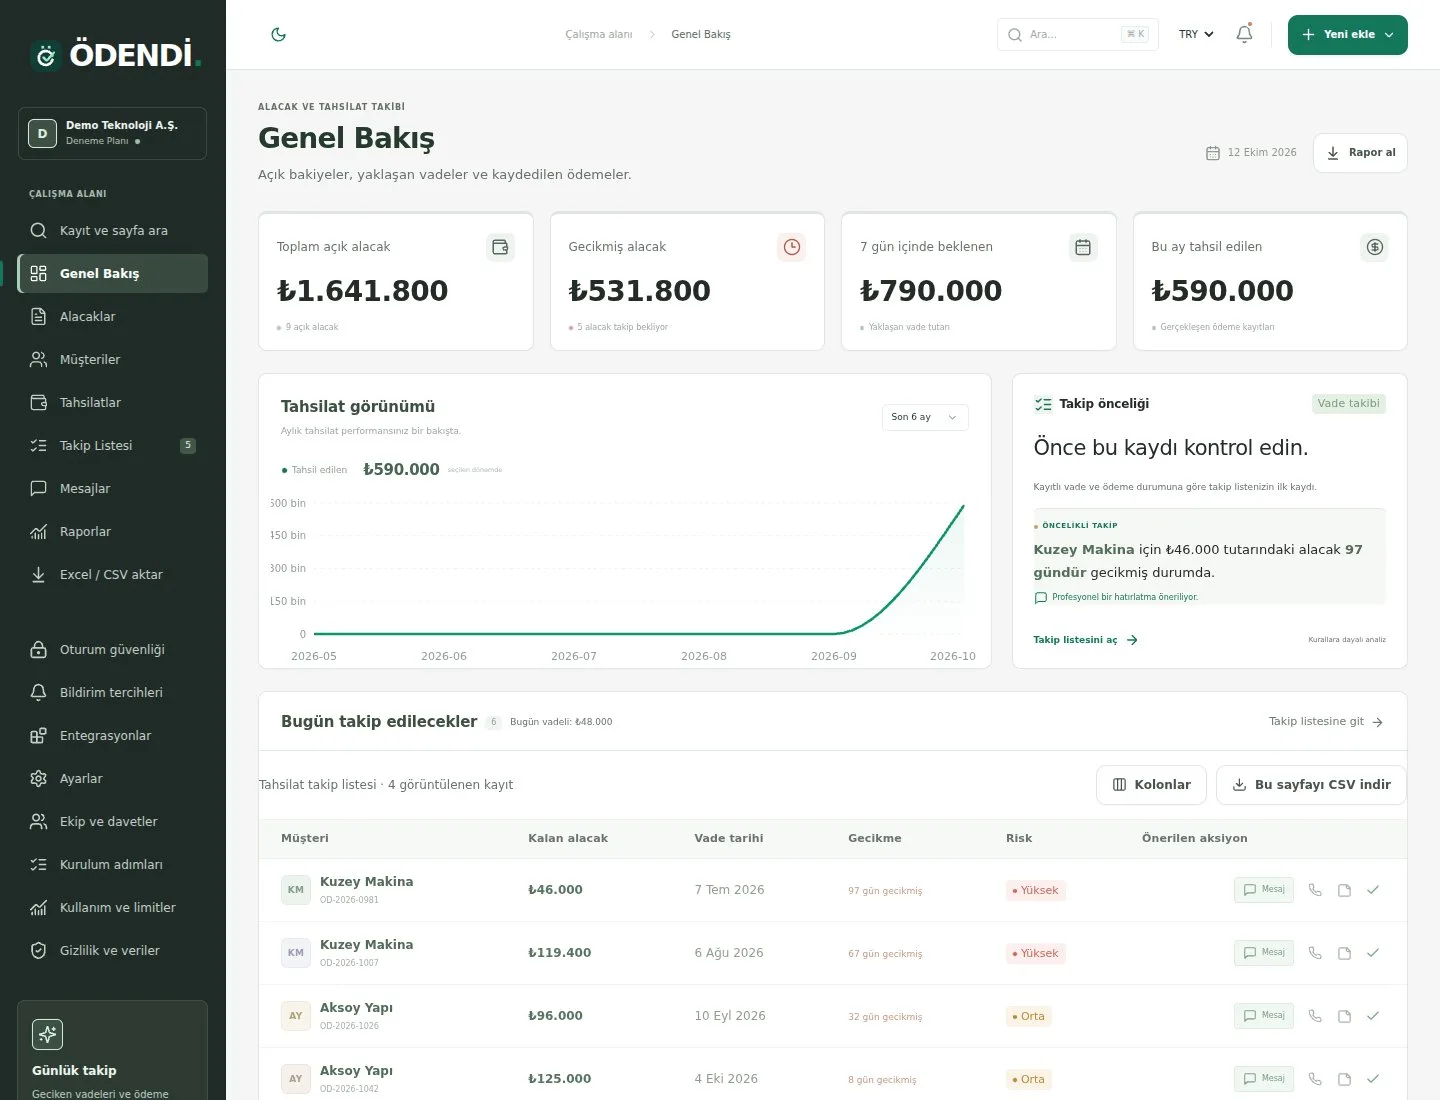Open Raporlar sidebar item
1440x1100 pixels.
(x=112, y=531)
